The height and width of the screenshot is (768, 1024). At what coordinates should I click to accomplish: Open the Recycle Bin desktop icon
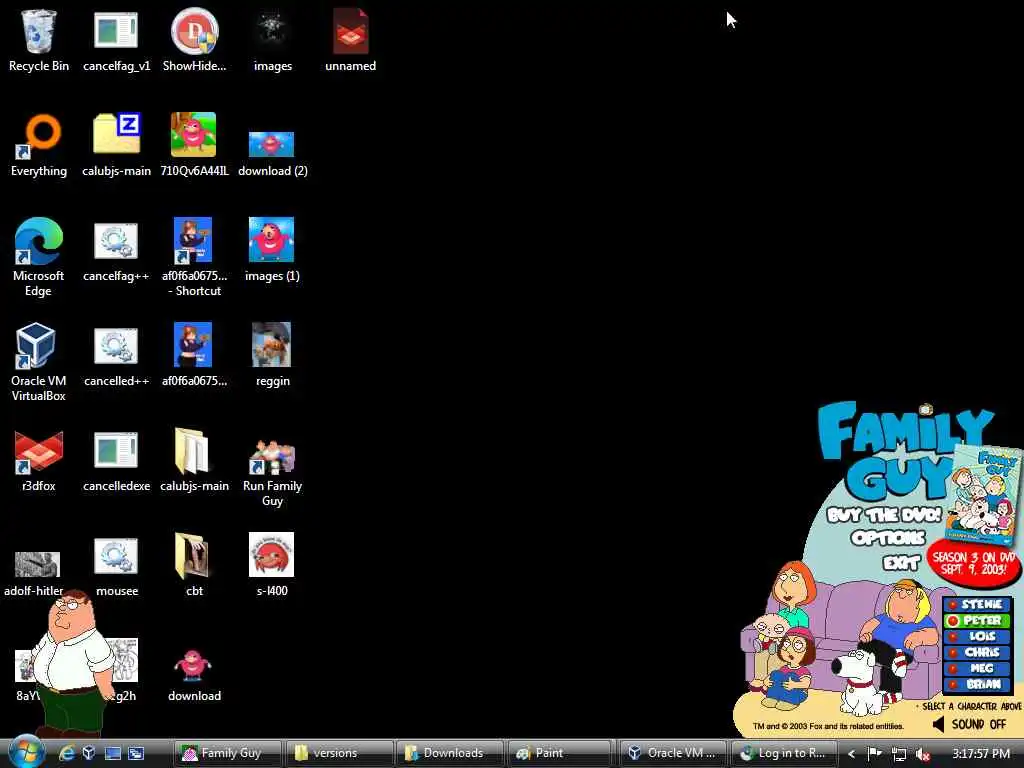[x=39, y=40]
